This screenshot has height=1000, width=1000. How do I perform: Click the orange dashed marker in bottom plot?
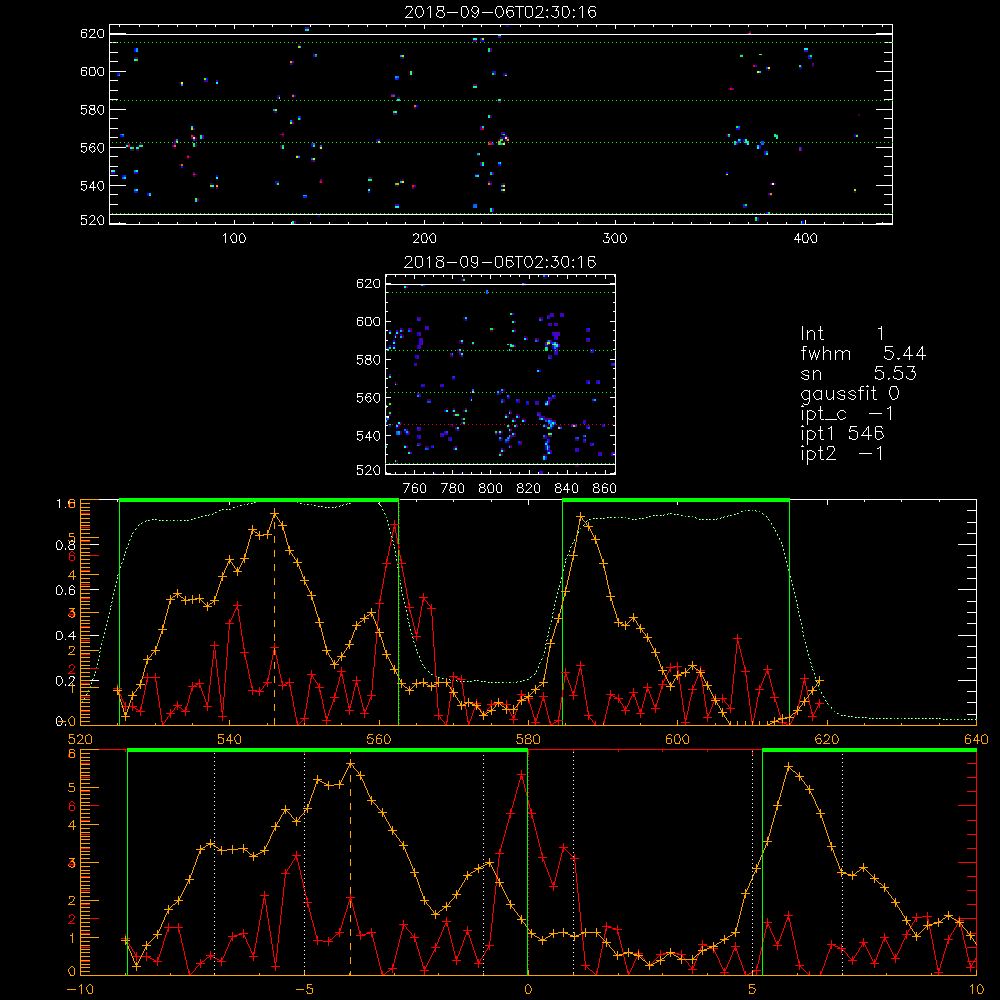click(x=350, y=867)
